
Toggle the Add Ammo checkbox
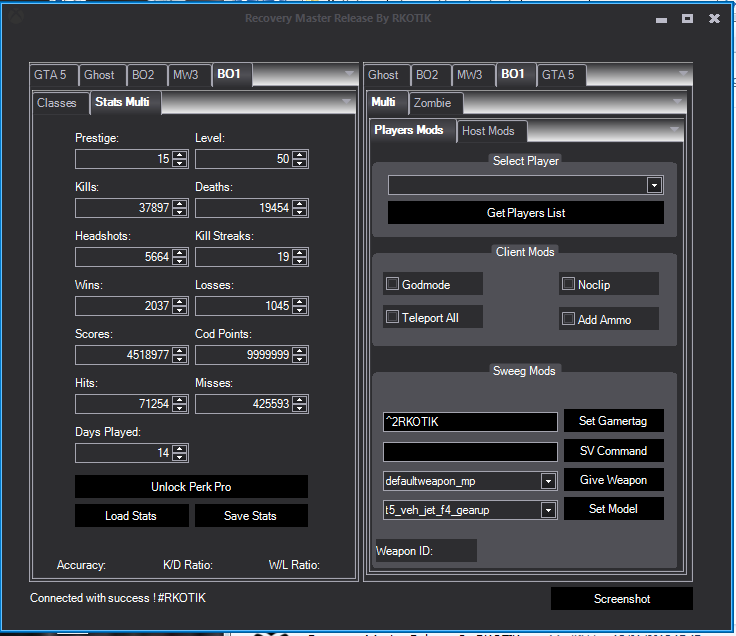click(x=568, y=319)
